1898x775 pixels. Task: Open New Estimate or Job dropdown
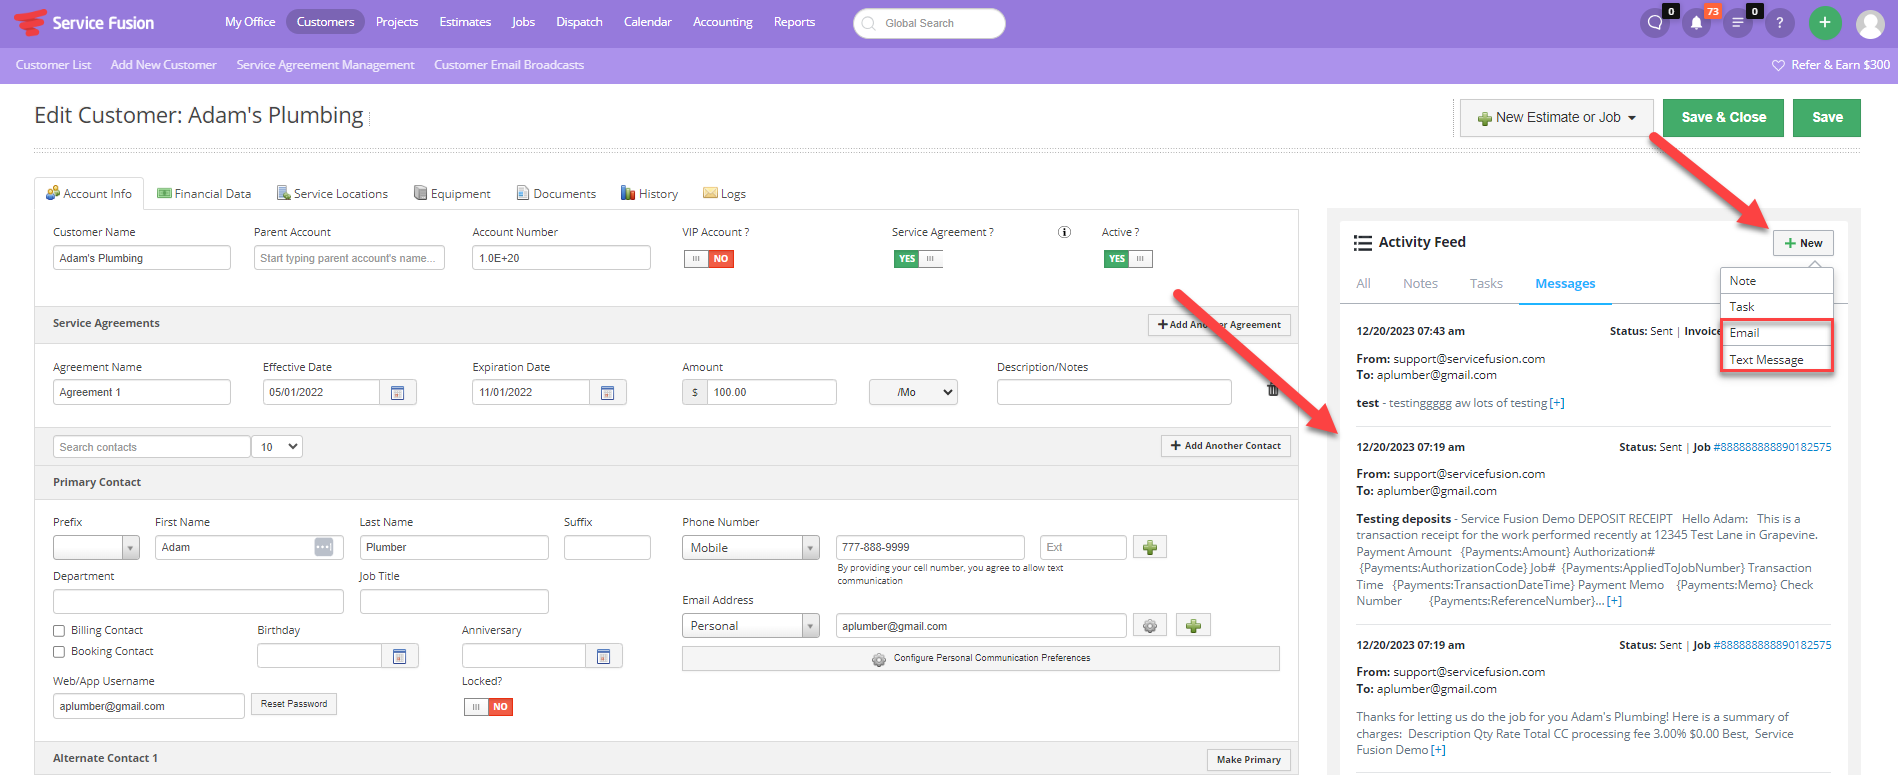[x=1556, y=118]
